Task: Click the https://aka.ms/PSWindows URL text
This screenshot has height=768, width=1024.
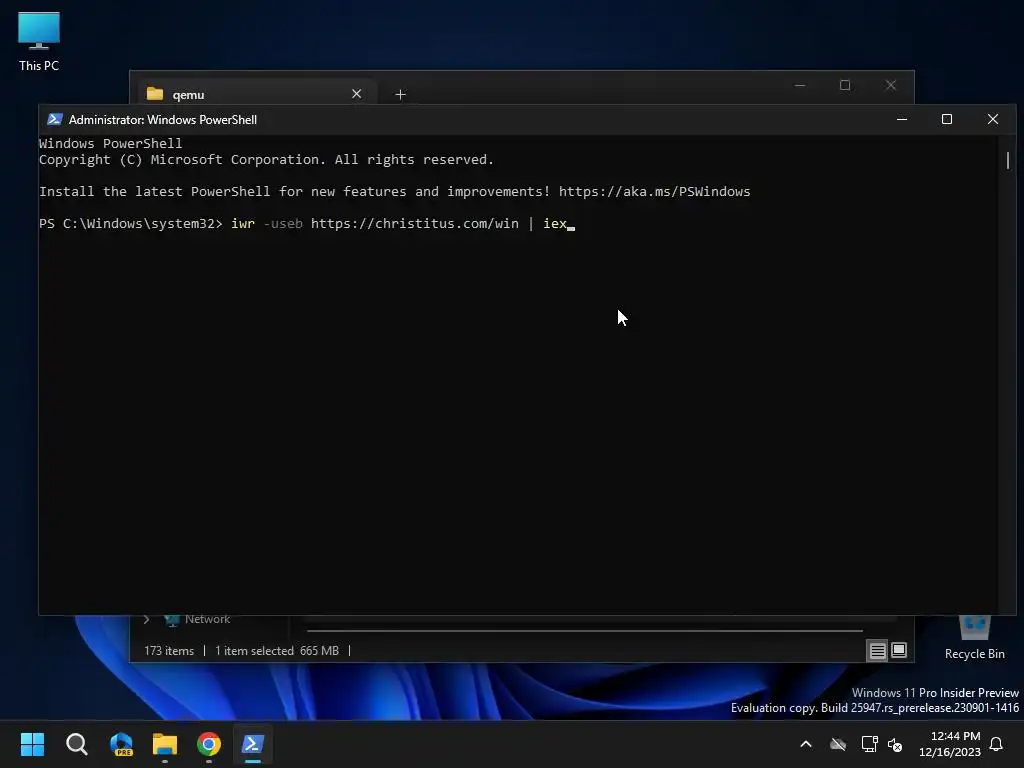Action: 654,191
